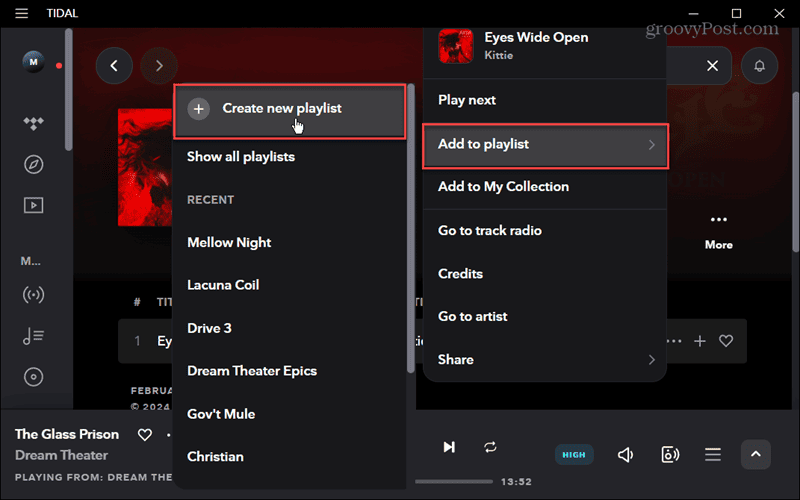Open the hamburger menu next to TIDAL
The image size is (800, 500).
21,13
